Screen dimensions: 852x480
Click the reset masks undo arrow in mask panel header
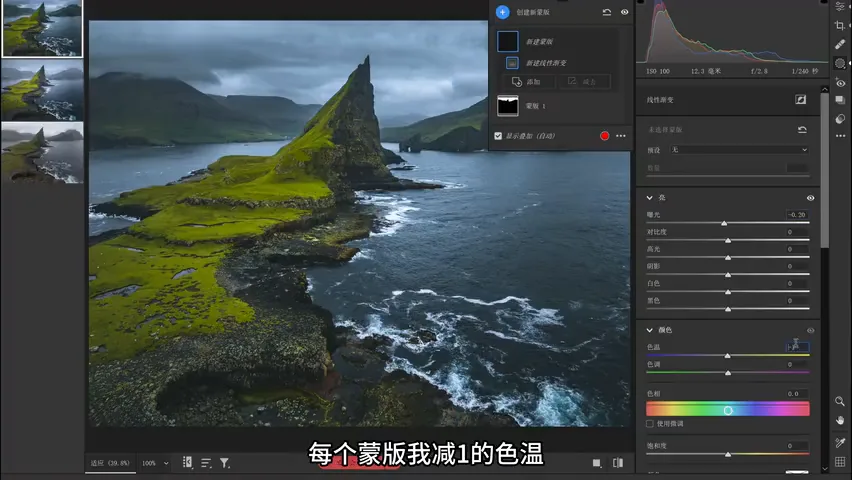tap(607, 12)
